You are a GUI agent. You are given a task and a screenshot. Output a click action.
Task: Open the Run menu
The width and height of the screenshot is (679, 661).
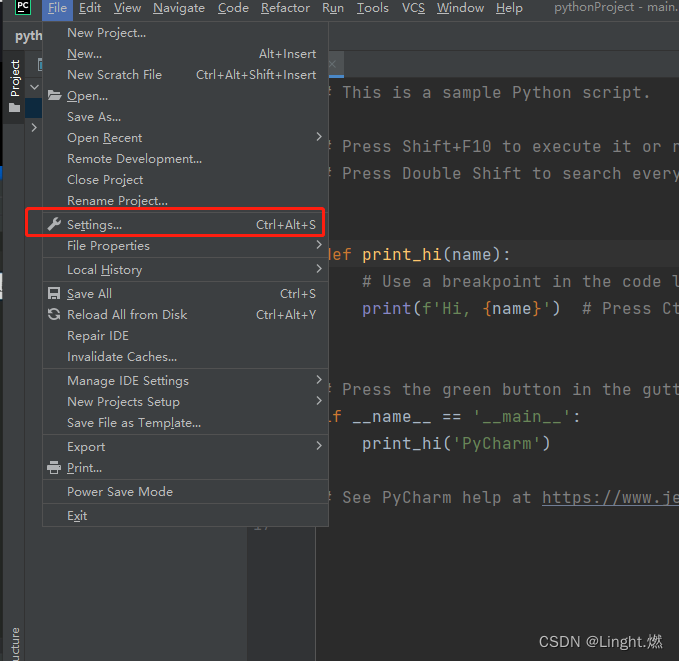(x=333, y=8)
